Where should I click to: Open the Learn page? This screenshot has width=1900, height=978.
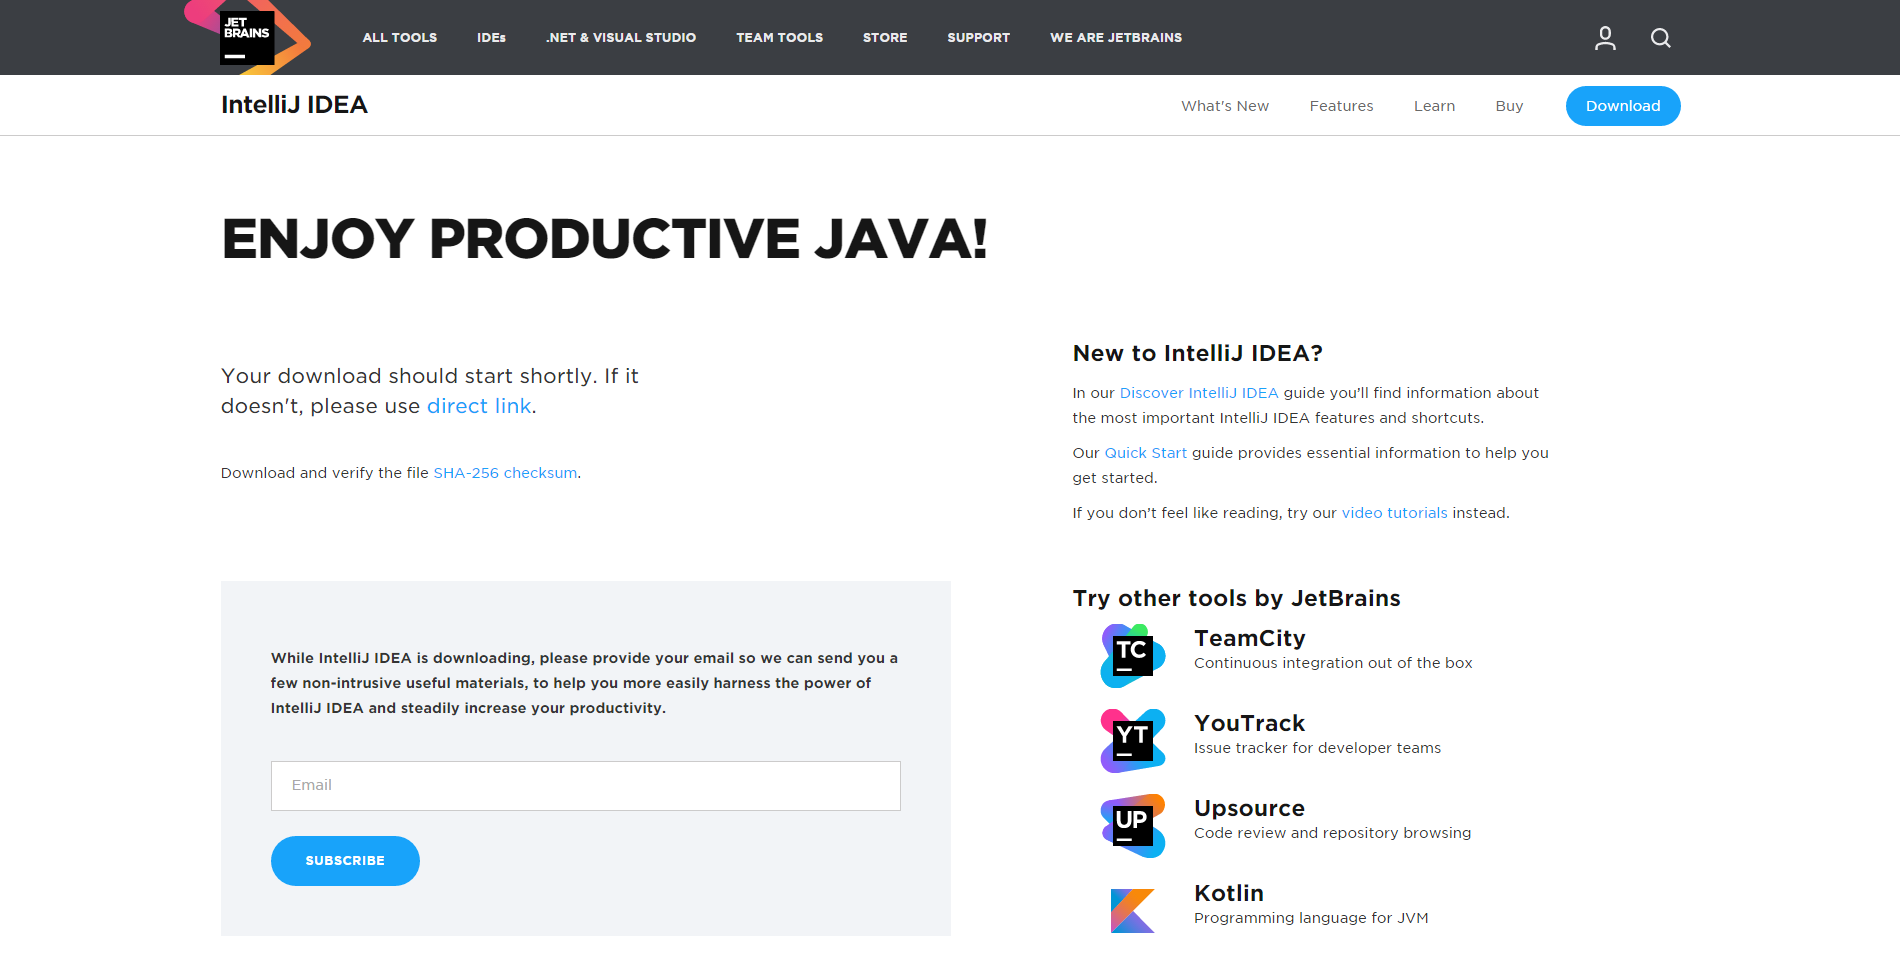(x=1434, y=106)
